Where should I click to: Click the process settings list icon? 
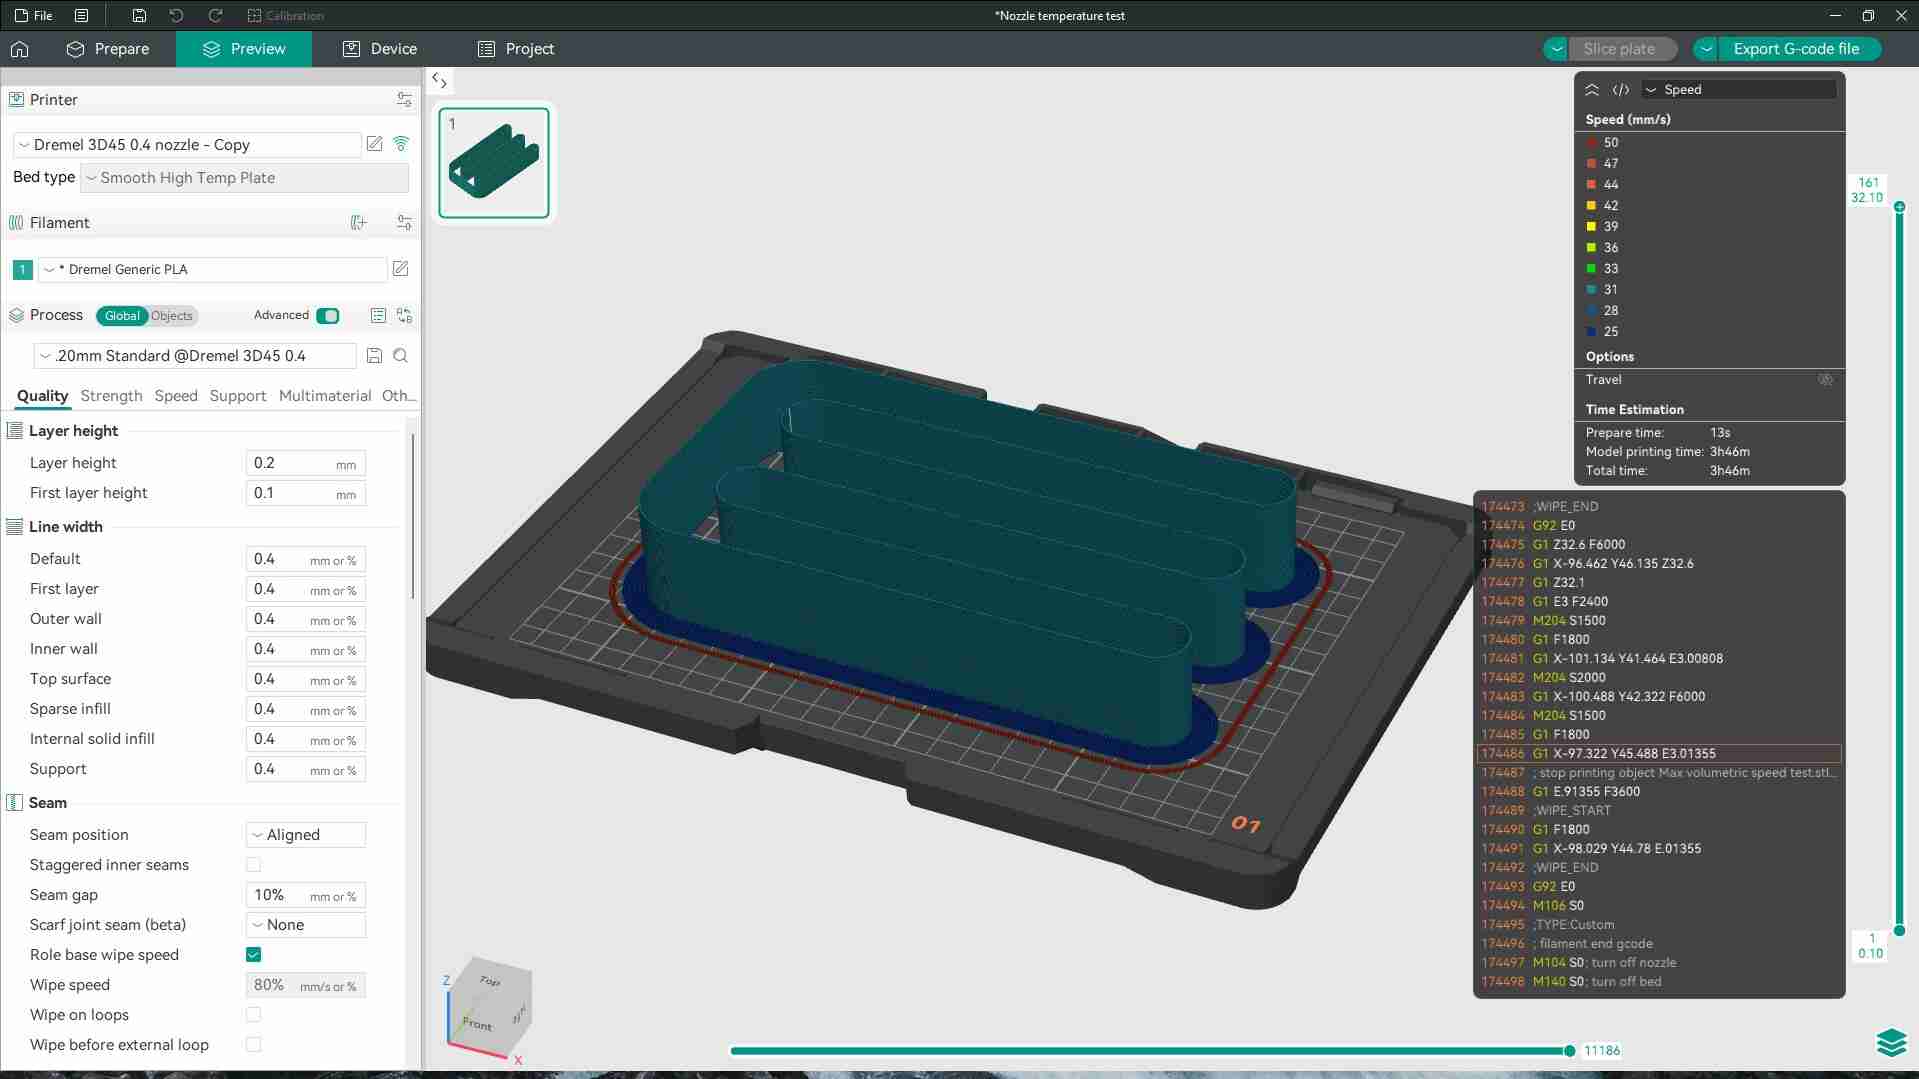[x=378, y=316]
